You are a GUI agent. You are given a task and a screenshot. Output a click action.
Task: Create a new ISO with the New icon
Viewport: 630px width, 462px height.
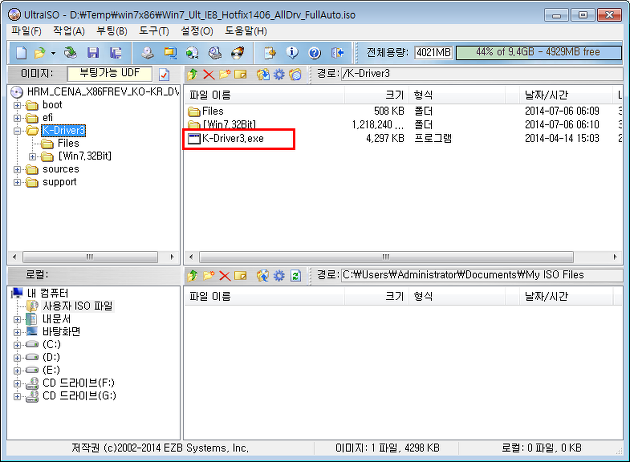(x=21, y=53)
